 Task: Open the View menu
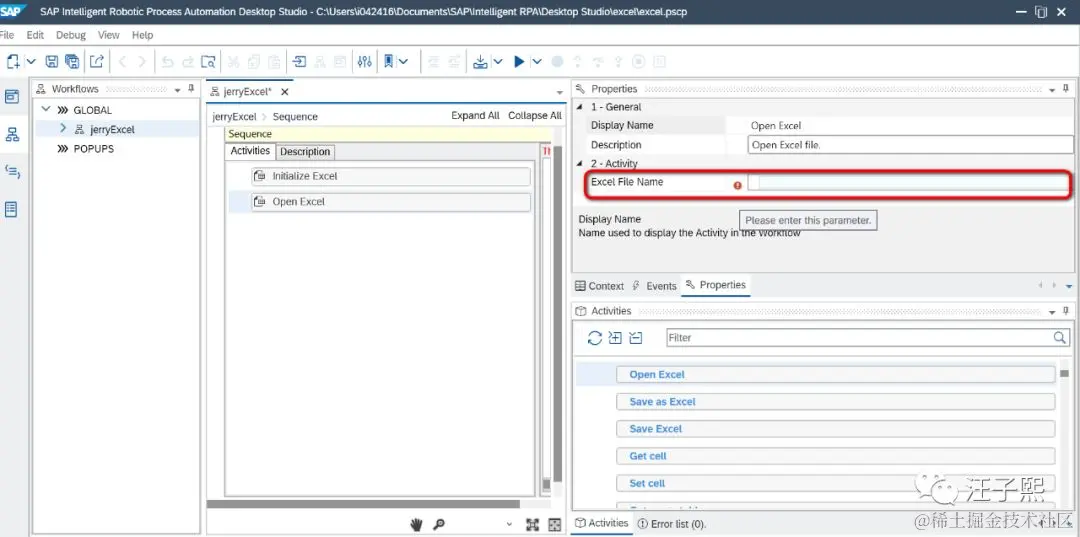[x=108, y=35]
